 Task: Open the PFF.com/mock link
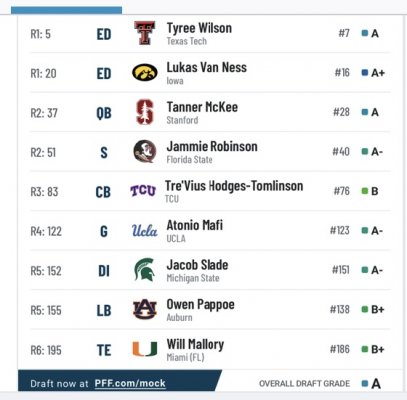[x=130, y=383]
